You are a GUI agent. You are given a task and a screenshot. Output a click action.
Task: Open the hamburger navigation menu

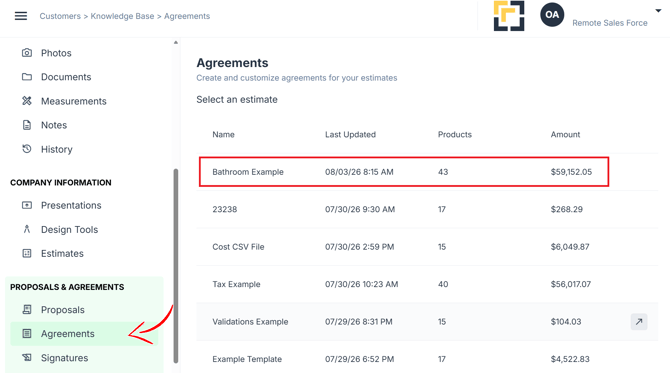click(21, 16)
